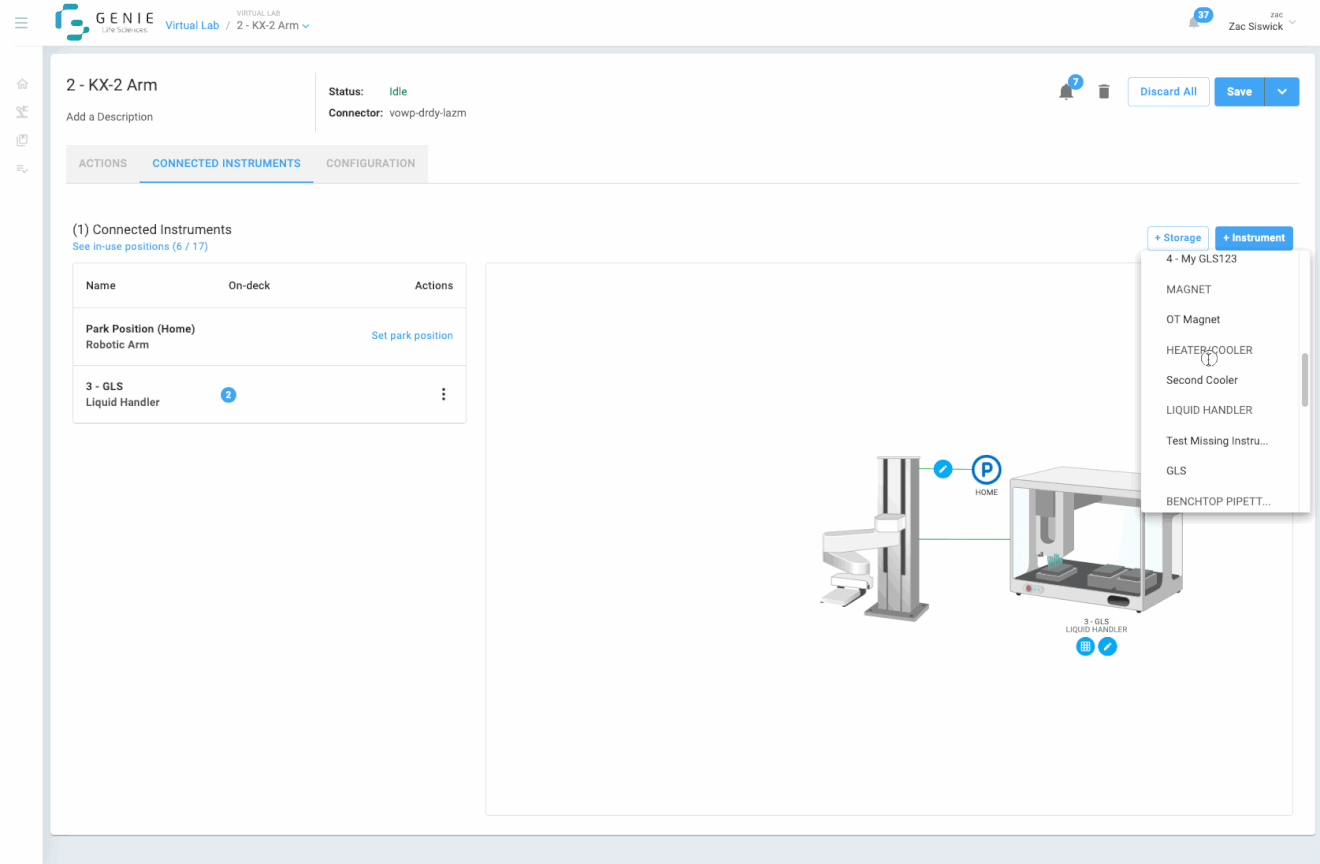Viewport: 1320px width, 864px height.
Task: Click the Save button
Action: click(x=1239, y=91)
